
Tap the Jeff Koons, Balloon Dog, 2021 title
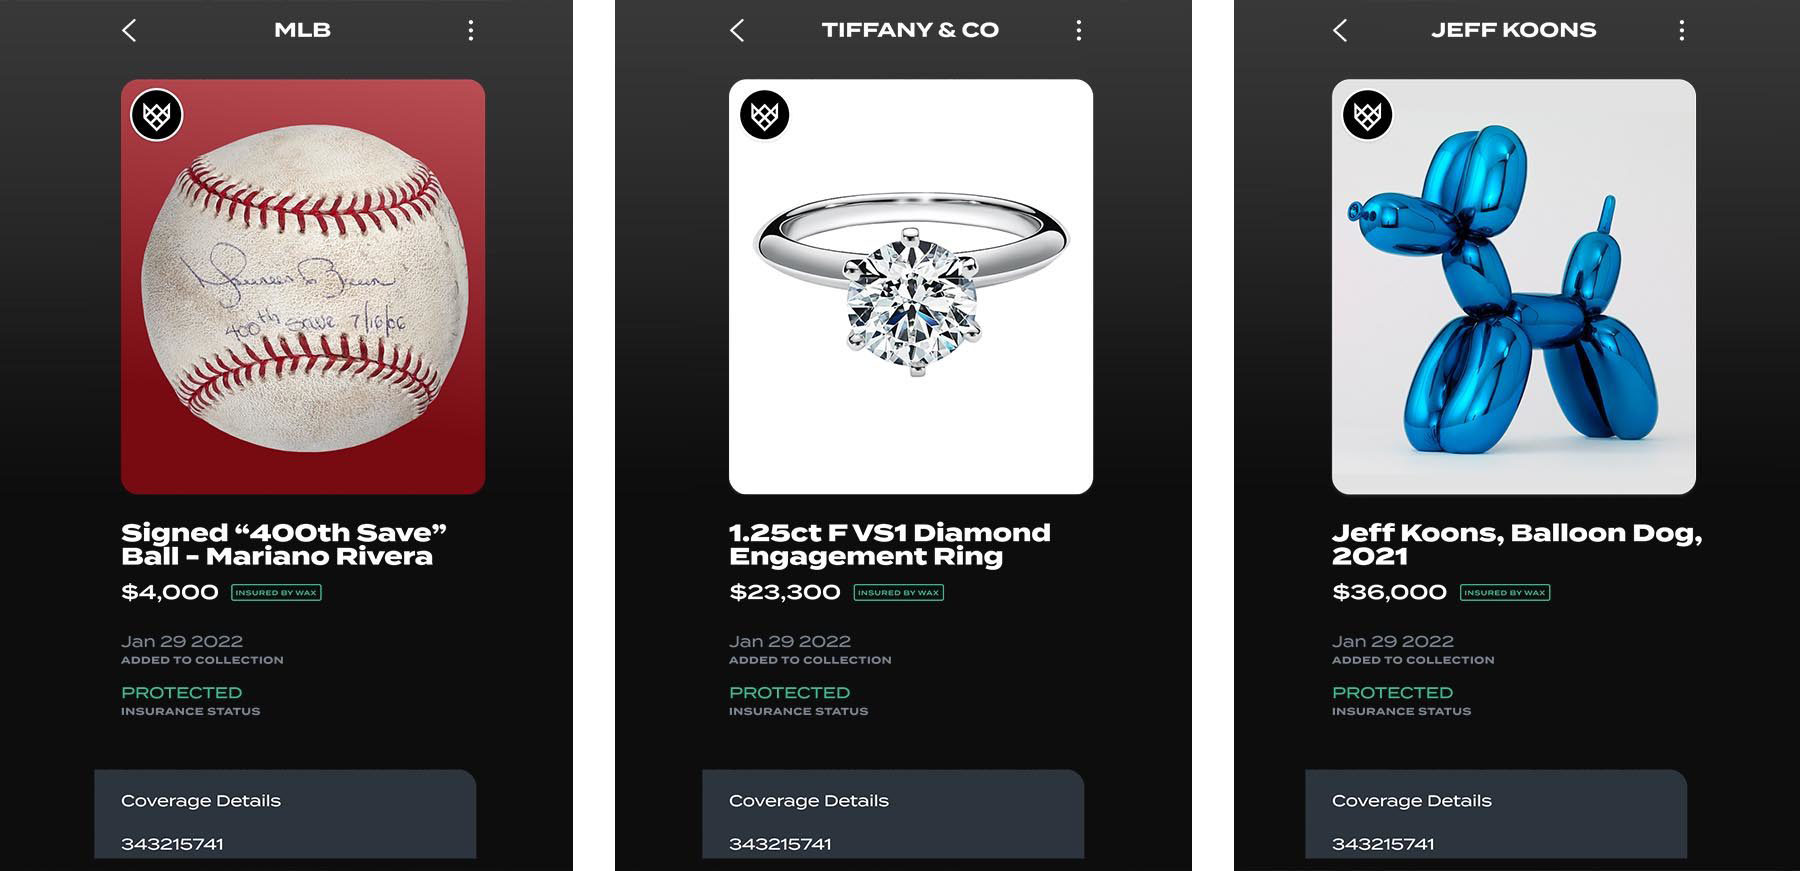coord(1516,544)
